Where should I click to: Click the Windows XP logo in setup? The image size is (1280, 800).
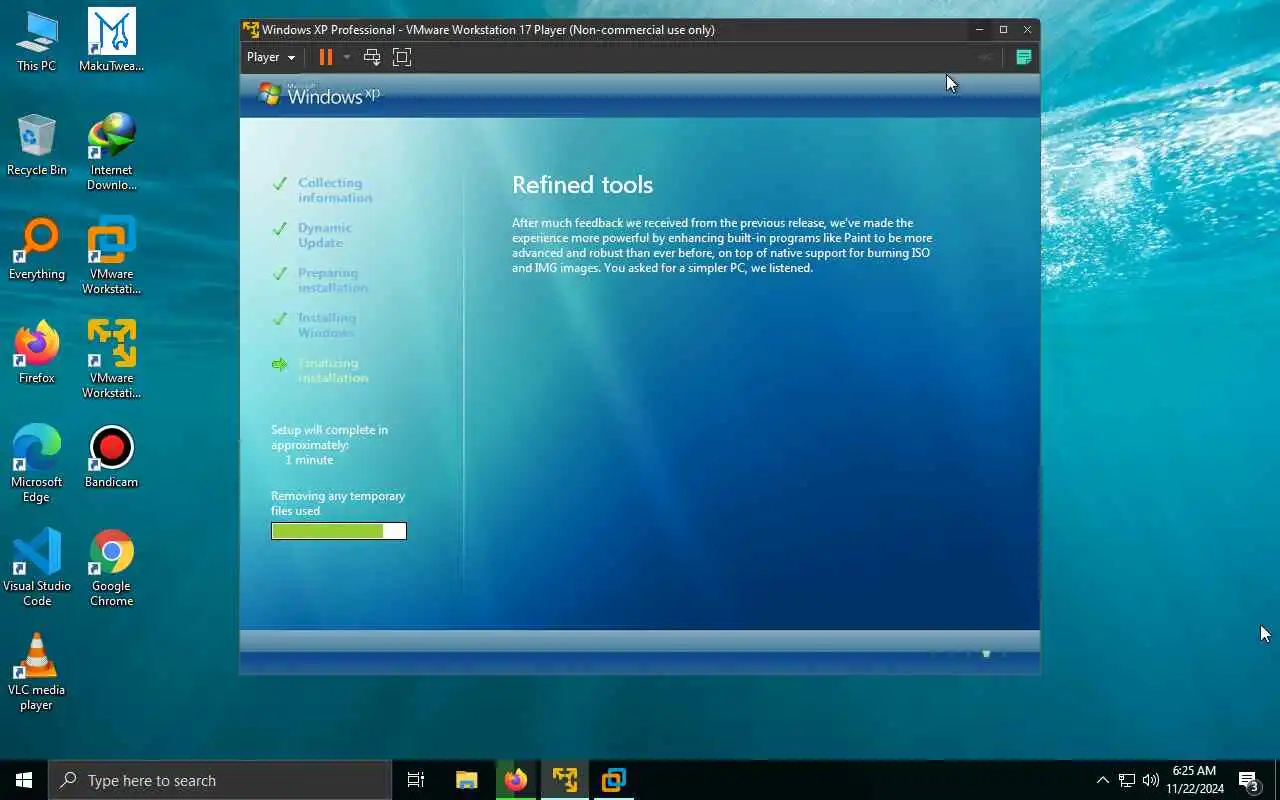click(319, 95)
